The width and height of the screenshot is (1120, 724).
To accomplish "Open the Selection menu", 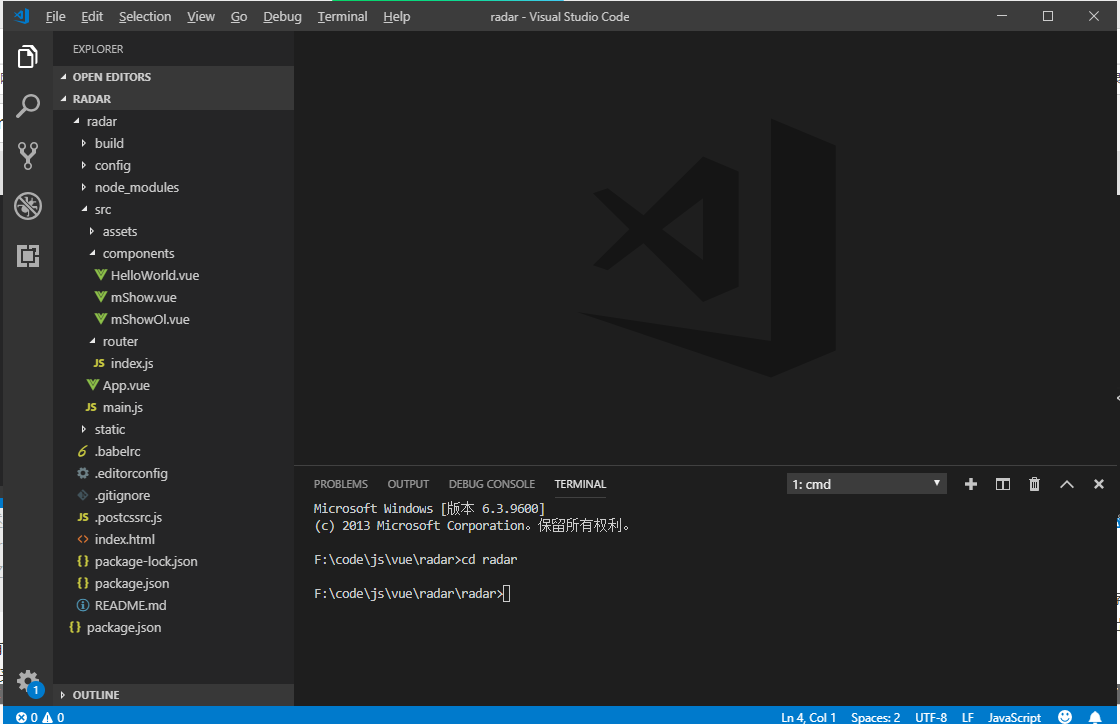I will coord(145,16).
